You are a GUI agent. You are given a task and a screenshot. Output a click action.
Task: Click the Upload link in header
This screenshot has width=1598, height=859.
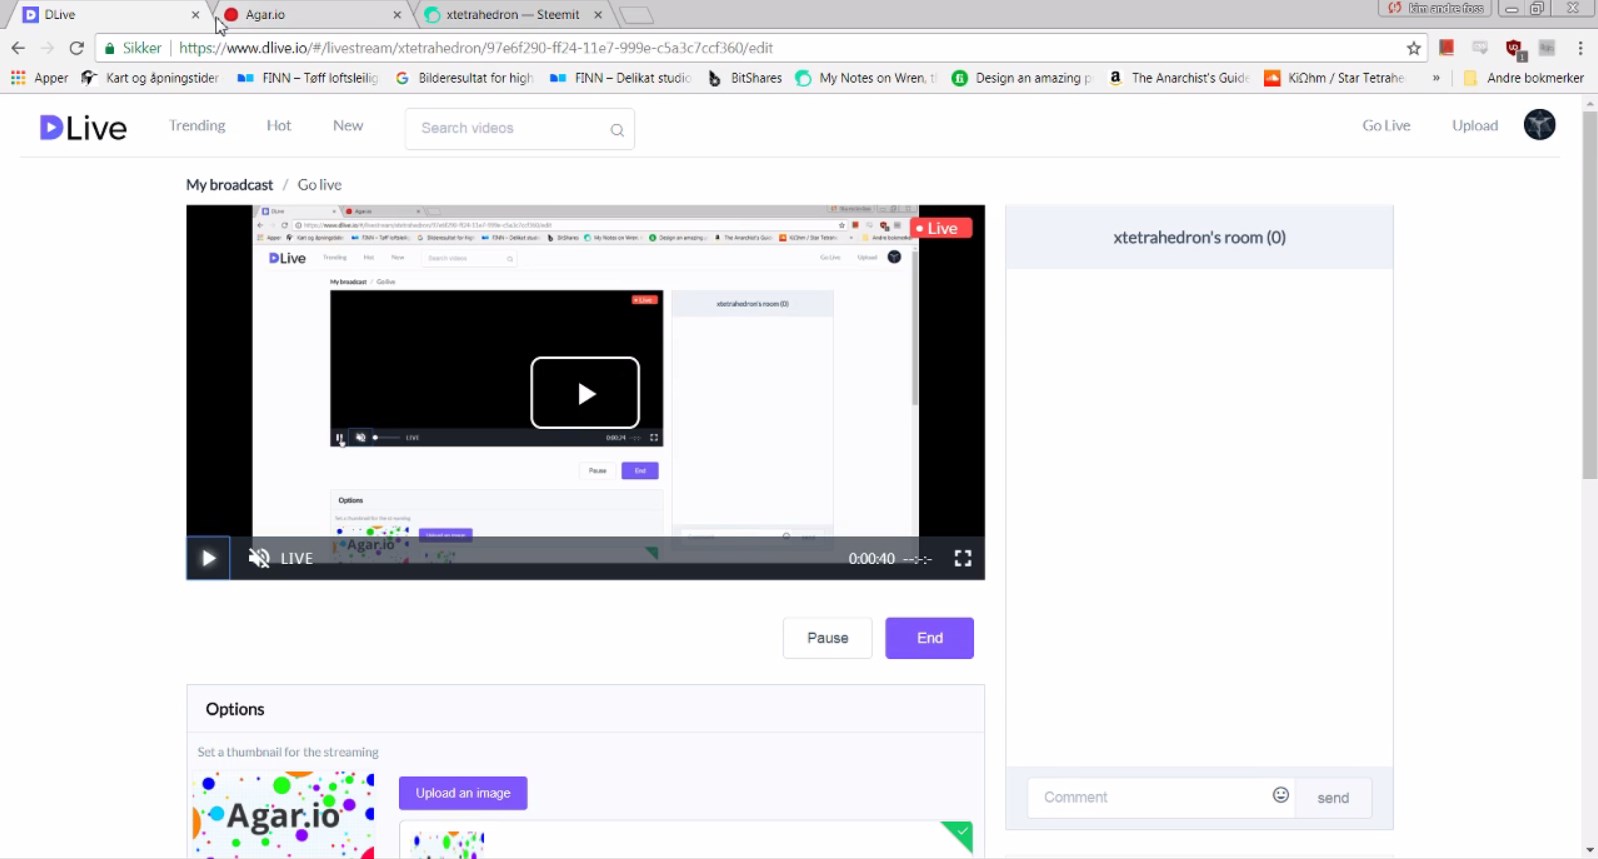tap(1475, 125)
